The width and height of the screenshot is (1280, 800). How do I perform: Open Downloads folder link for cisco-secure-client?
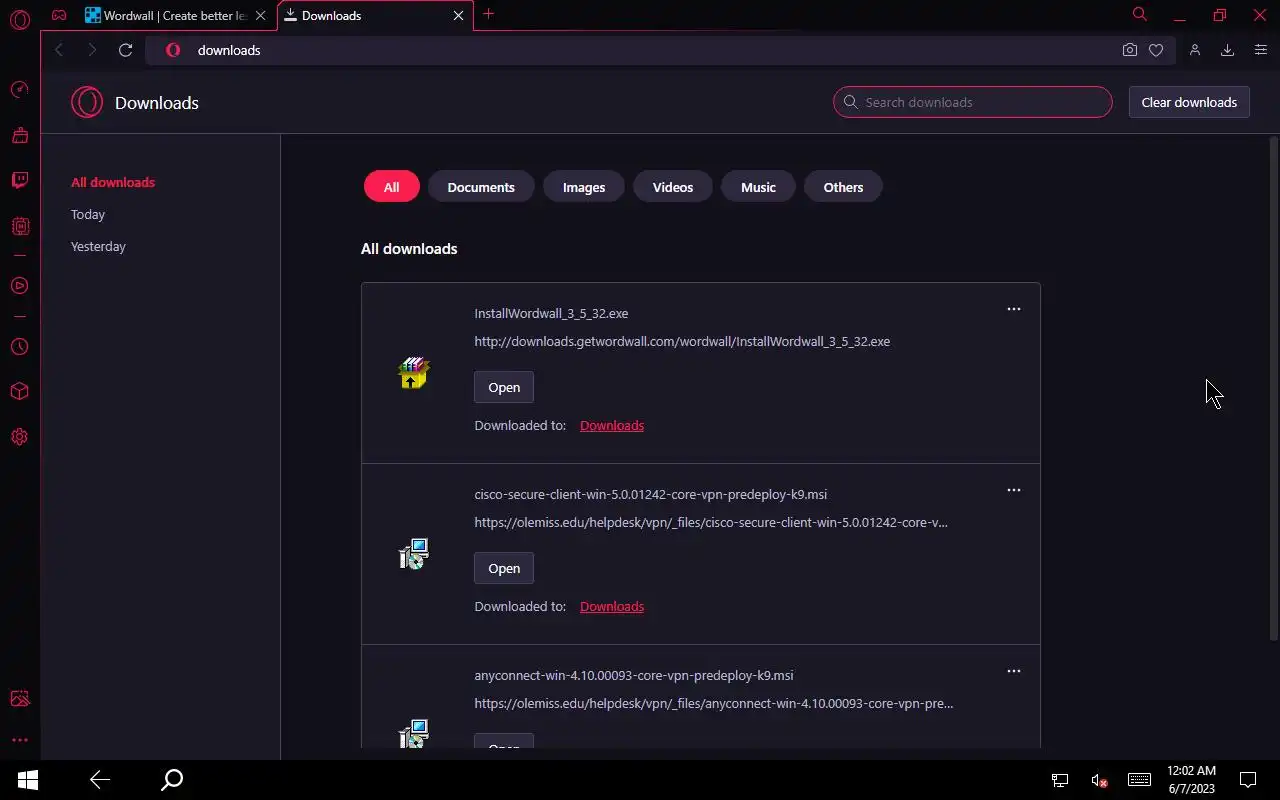tap(612, 606)
